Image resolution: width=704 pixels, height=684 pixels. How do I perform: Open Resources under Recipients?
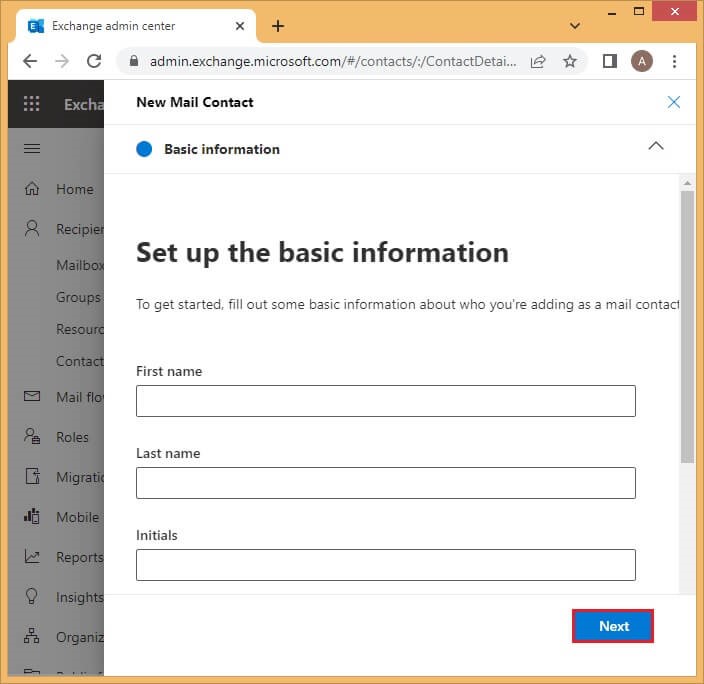(80, 329)
